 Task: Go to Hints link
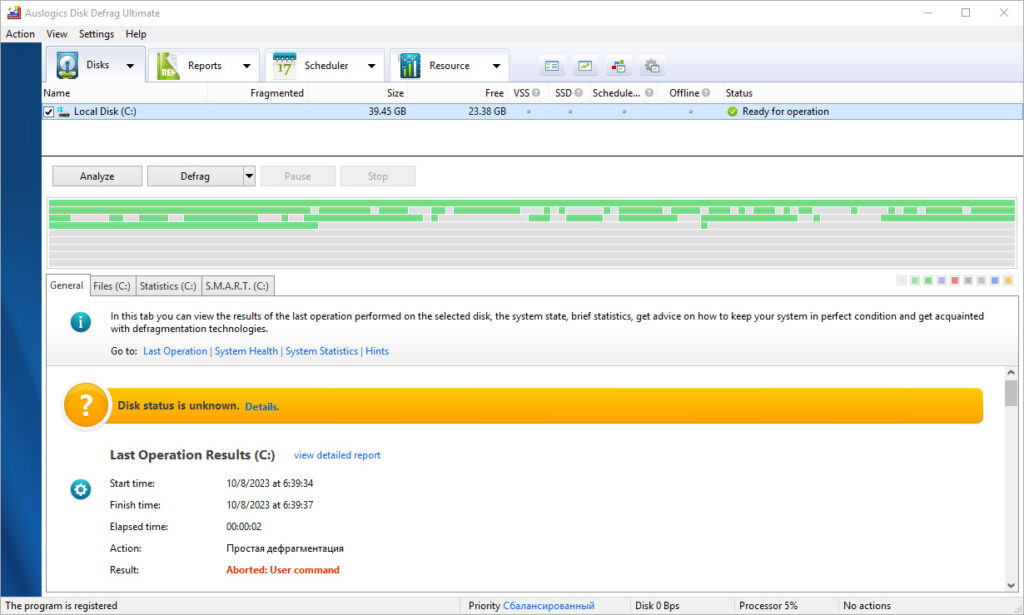(377, 351)
